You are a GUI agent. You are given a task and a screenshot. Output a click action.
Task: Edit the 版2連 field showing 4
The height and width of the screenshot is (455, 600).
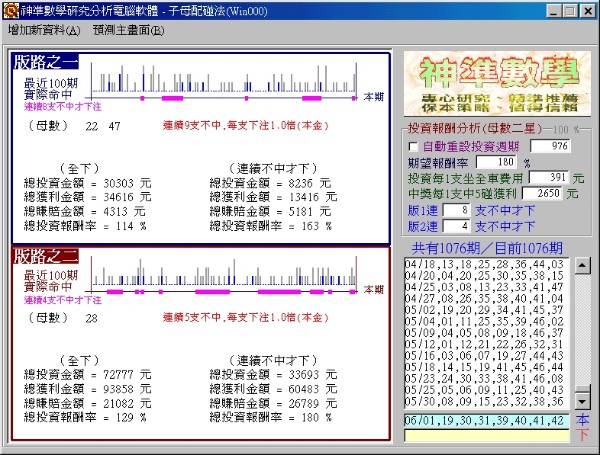click(x=456, y=226)
